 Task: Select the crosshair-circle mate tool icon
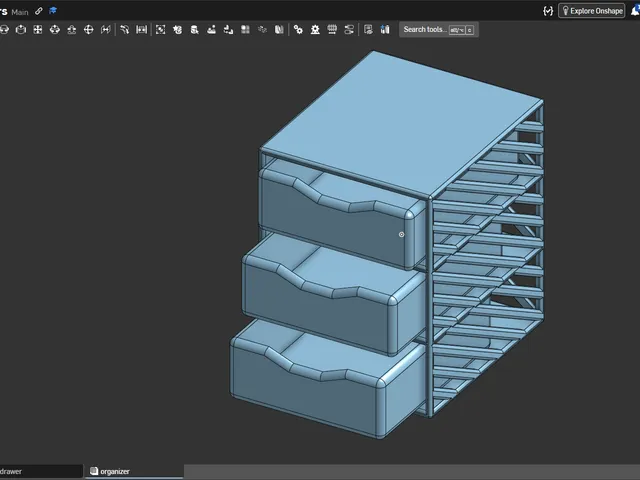coord(89,29)
